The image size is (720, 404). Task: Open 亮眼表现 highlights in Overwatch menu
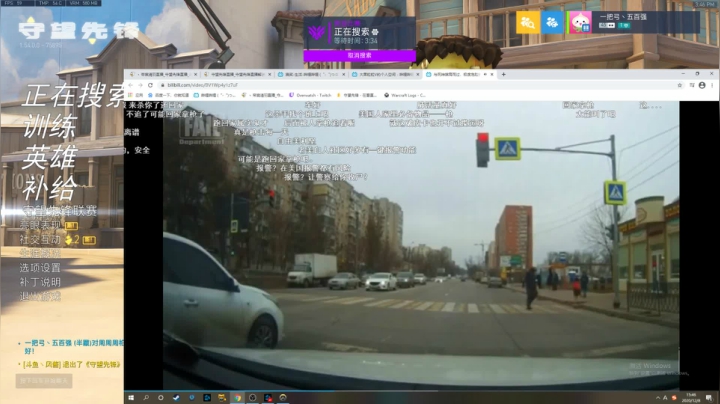(40, 225)
